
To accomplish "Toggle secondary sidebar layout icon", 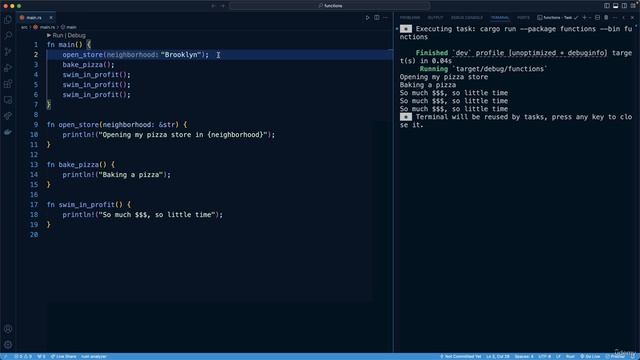I will [624, 6].
